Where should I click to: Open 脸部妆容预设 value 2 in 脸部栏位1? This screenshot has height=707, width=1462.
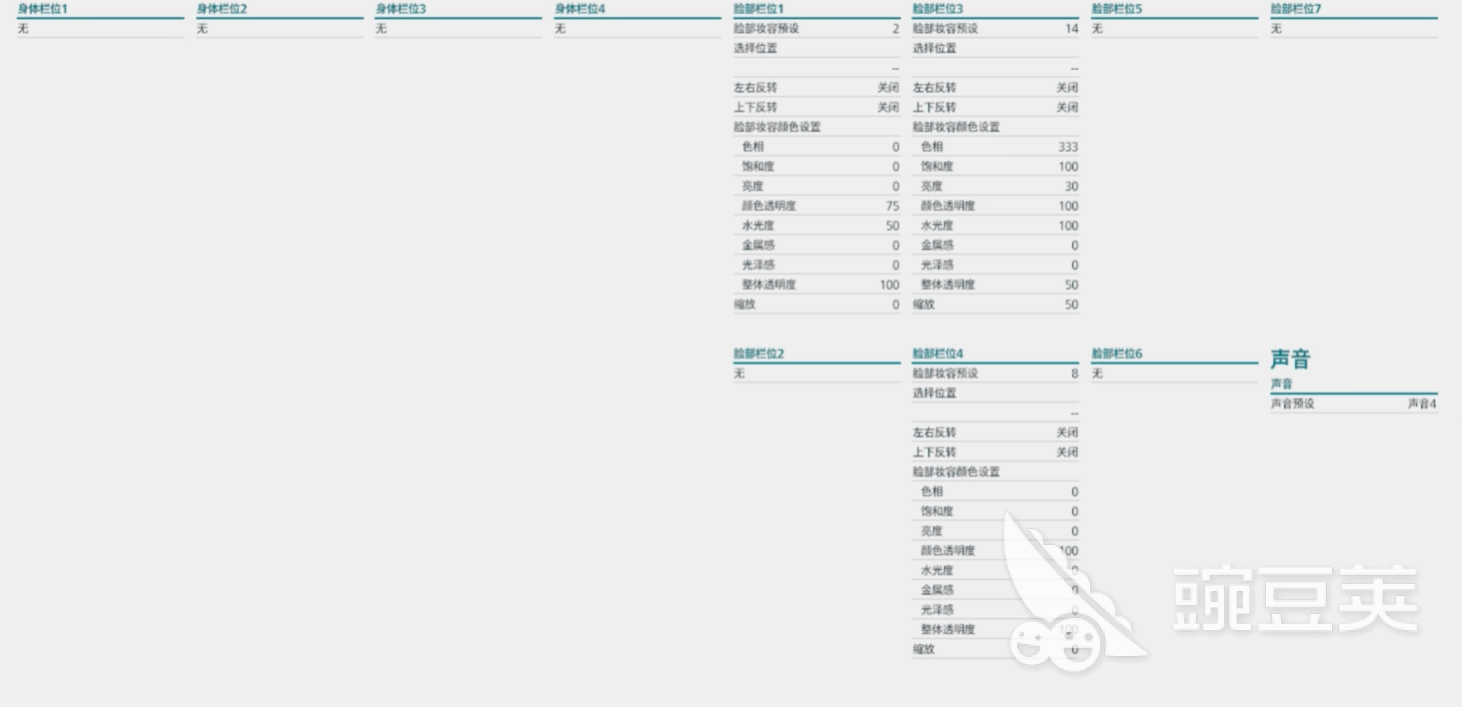(x=815, y=29)
